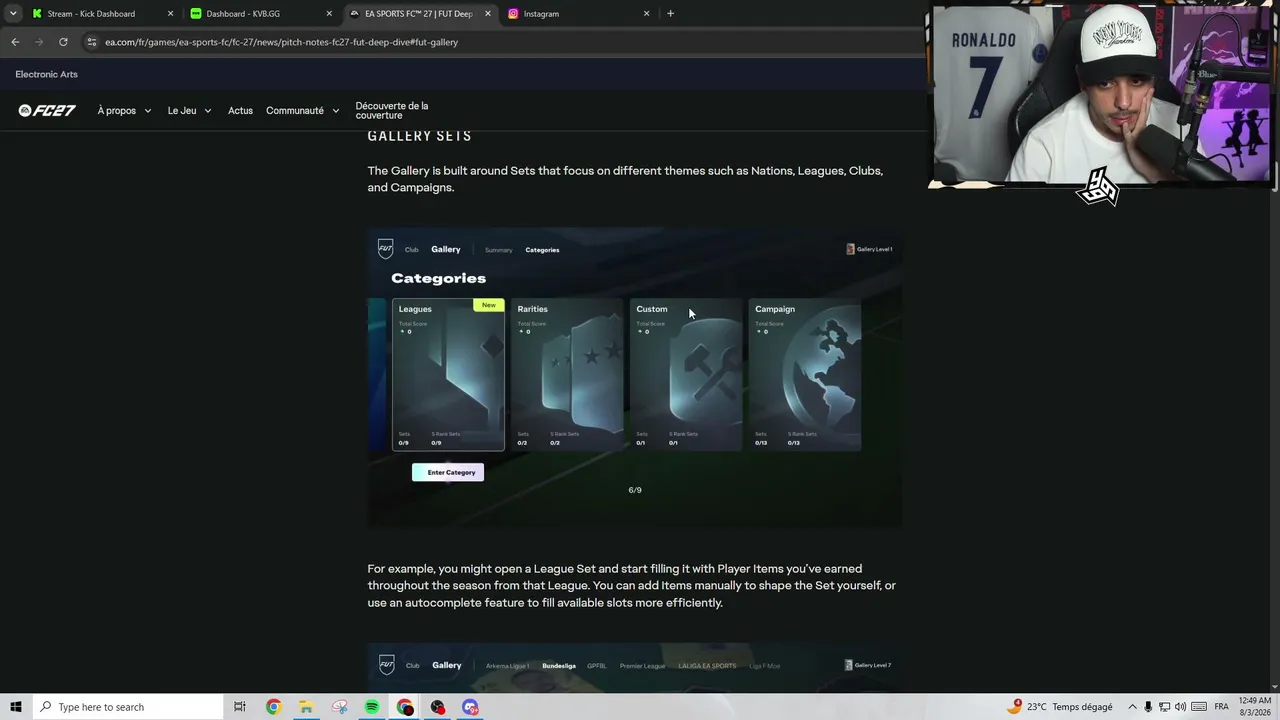This screenshot has height=720, width=1280.
Task: Select the Campaign category card
Action: pos(805,375)
